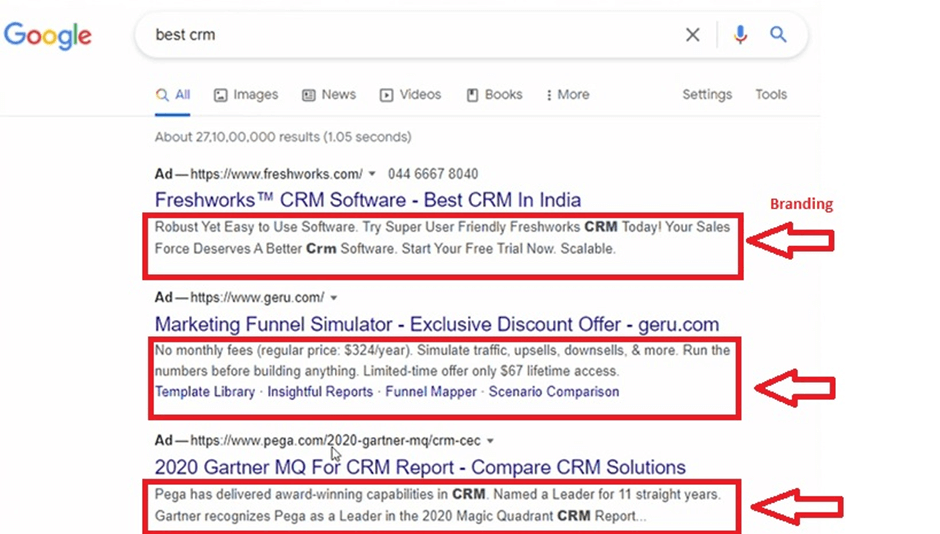Open the Scenario Comparison sitelink

[554, 392]
